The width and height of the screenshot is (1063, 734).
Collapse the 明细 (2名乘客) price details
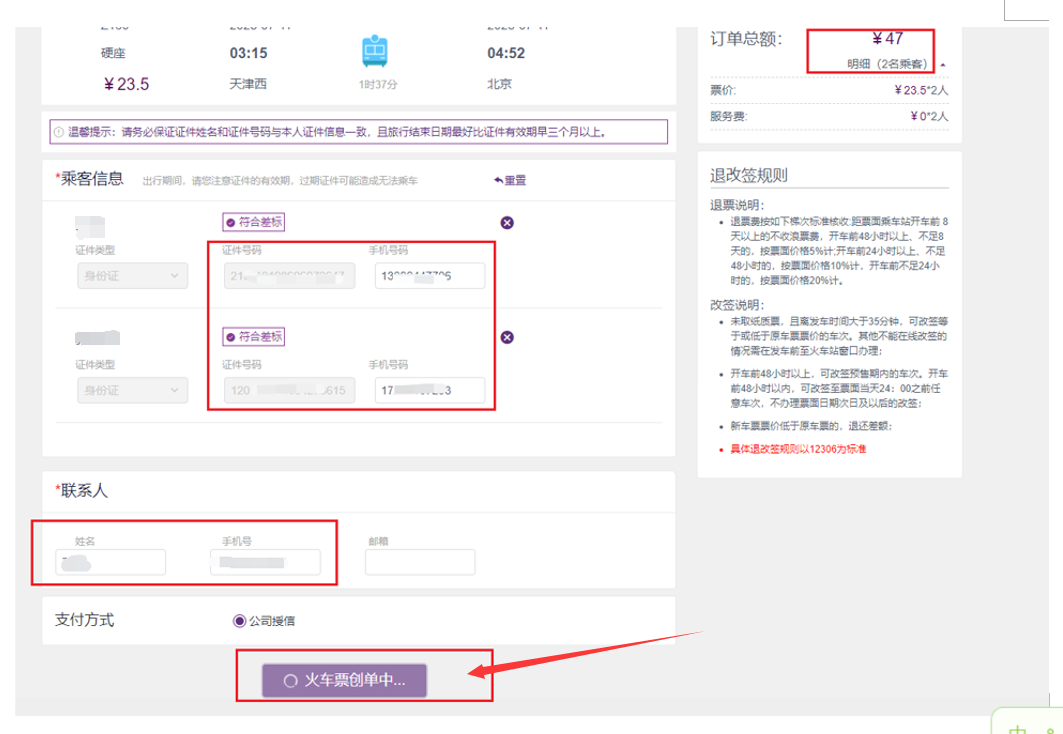[942, 65]
